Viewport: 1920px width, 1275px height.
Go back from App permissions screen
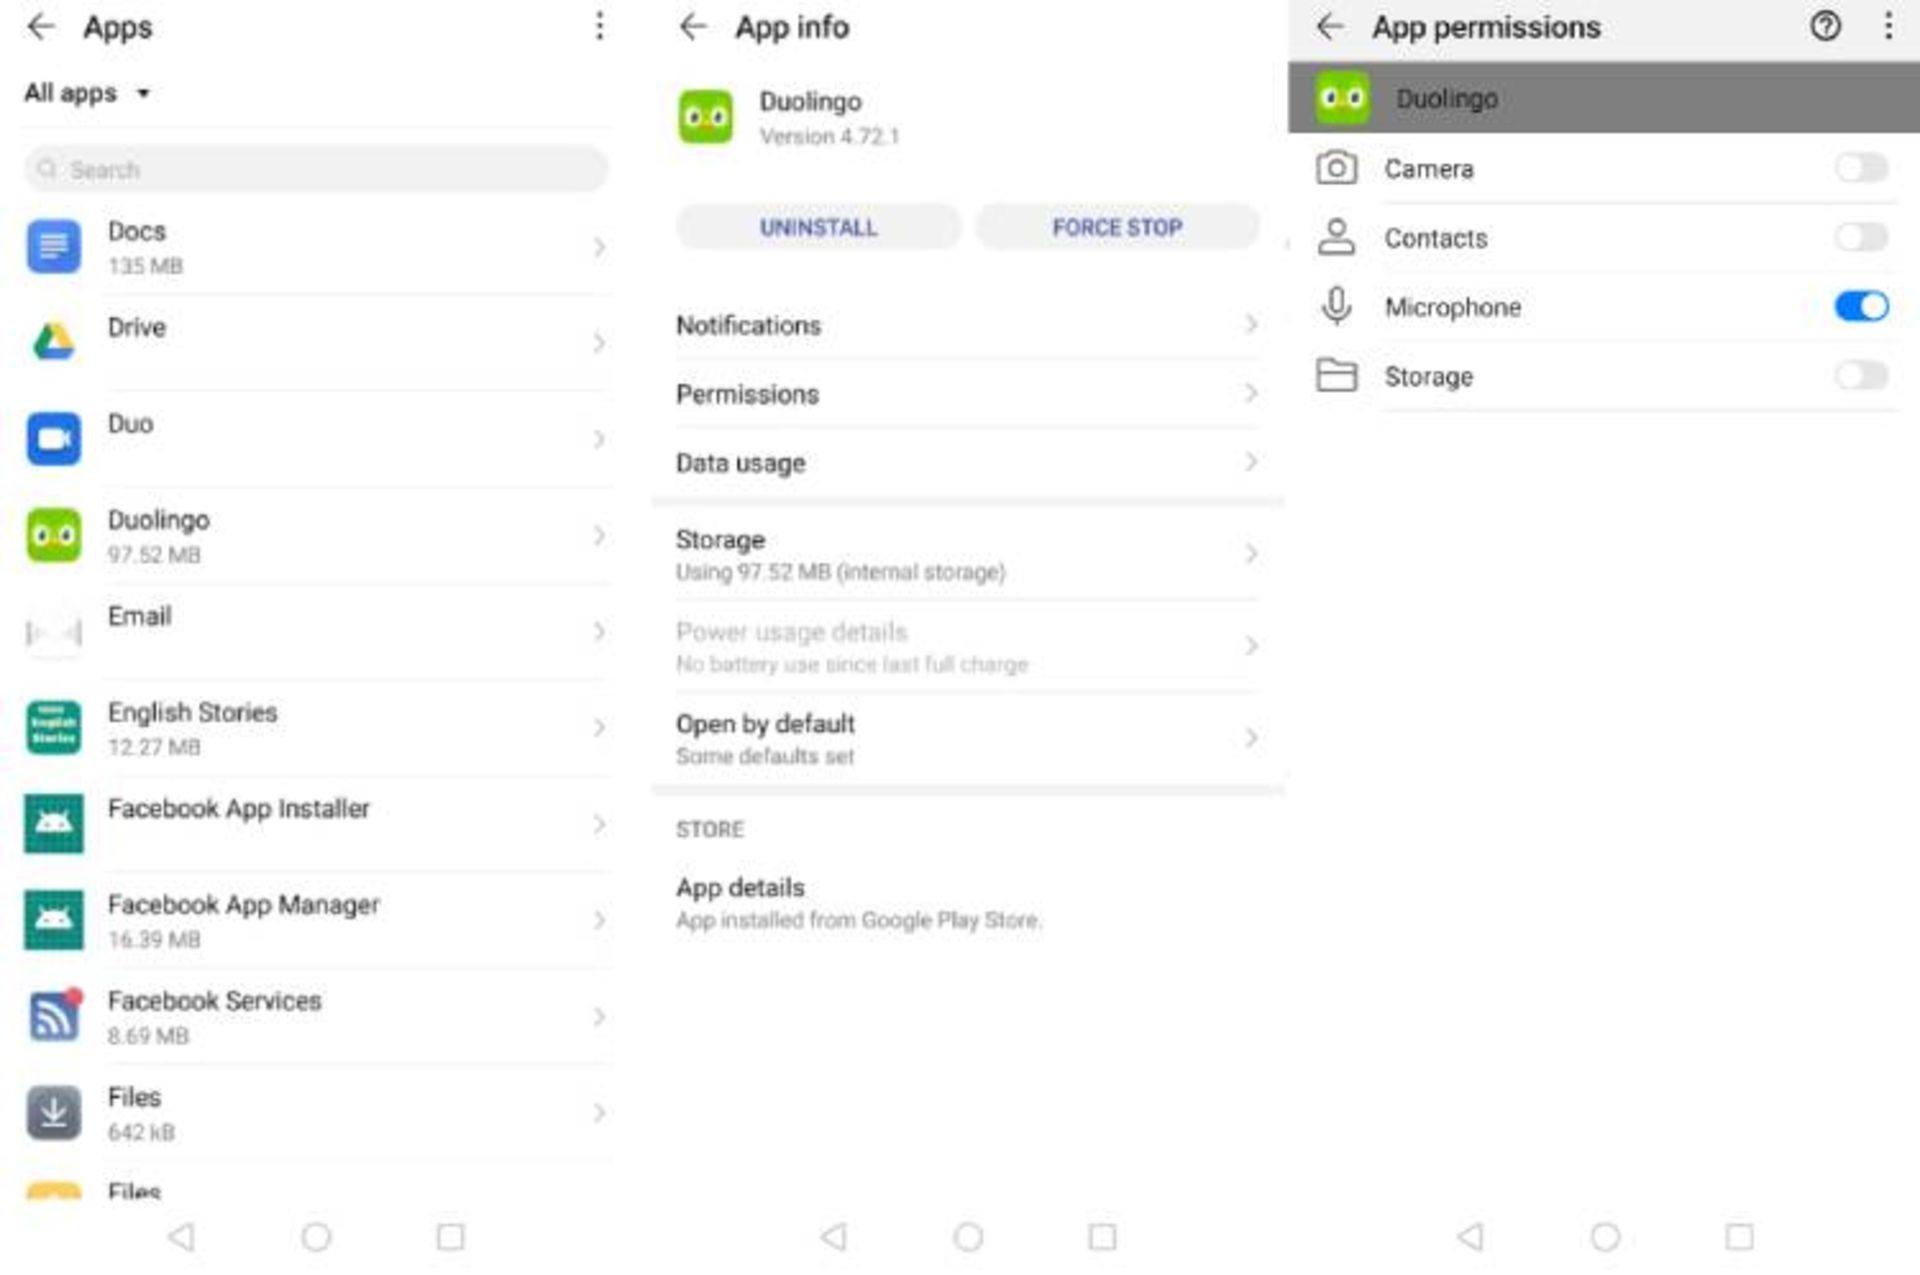tap(1330, 27)
